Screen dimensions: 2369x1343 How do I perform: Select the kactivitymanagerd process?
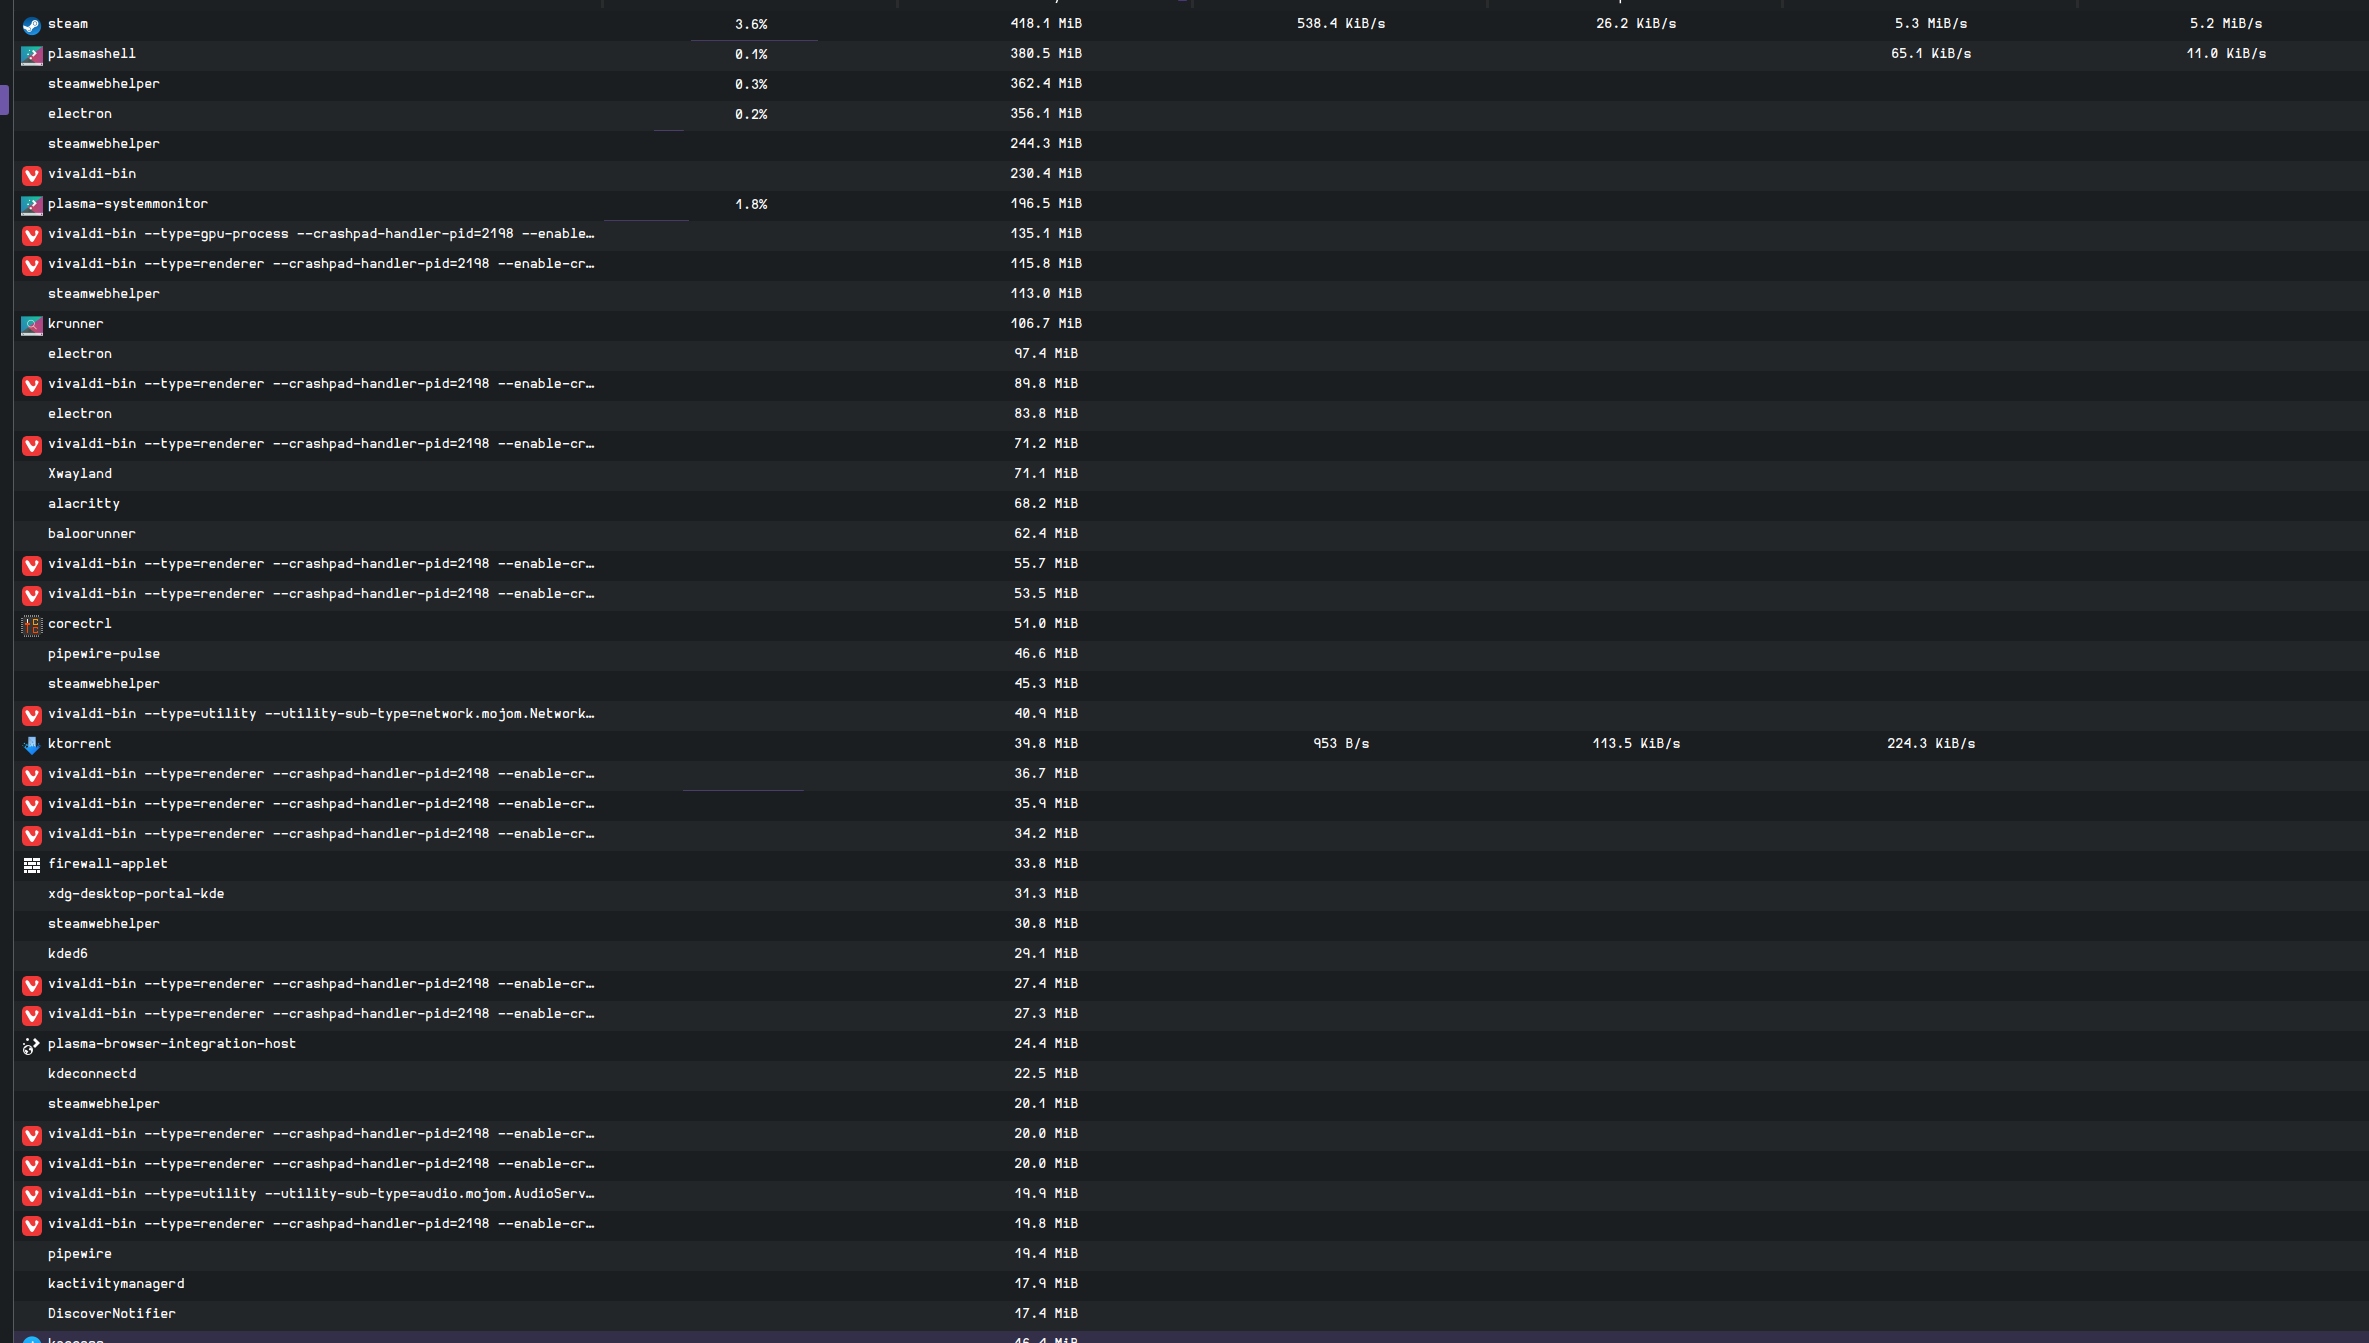[x=116, y=1283]
